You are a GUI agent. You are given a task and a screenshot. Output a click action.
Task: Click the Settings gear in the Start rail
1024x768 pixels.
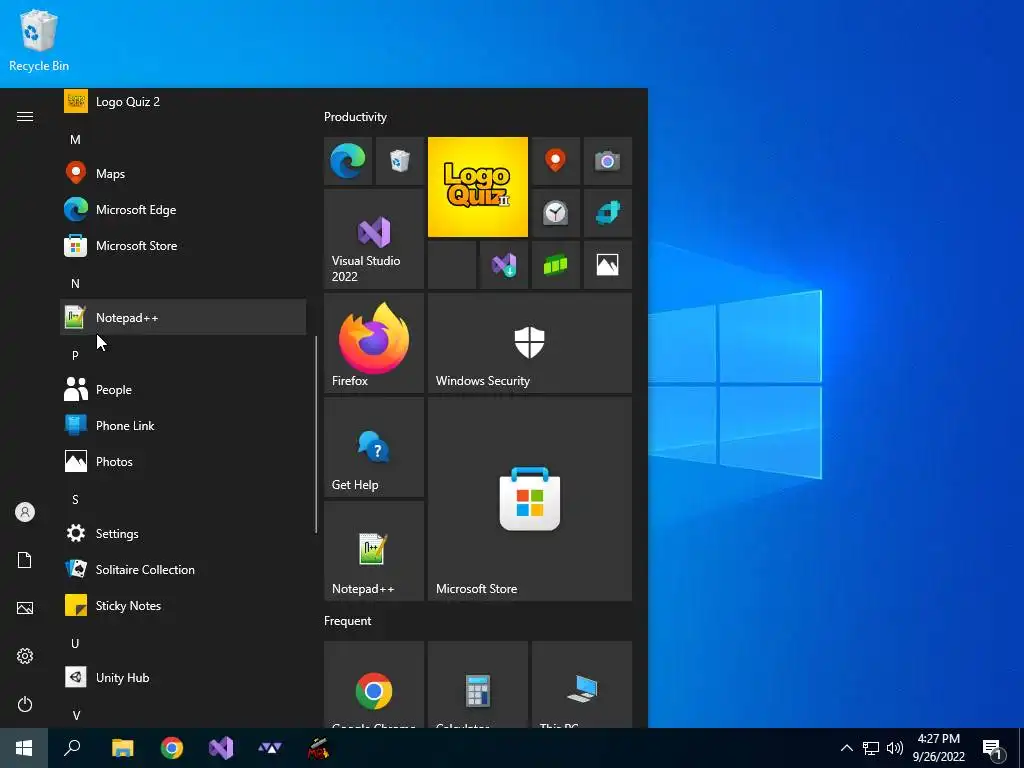25,656
